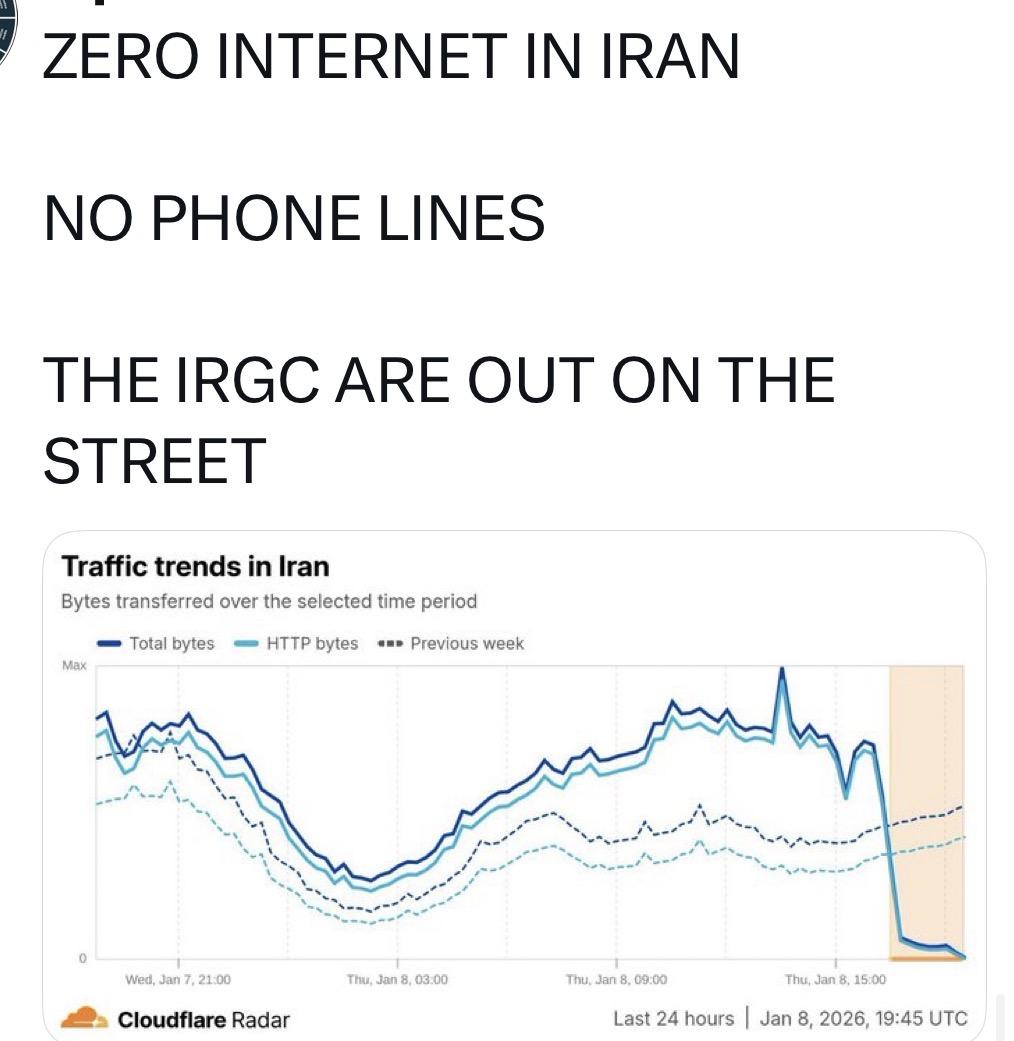Click the NO PHONE LINES tweet line
The width and height of the screenshot is (1014, 1041).
pyautogui.click(x=294, y=217)
